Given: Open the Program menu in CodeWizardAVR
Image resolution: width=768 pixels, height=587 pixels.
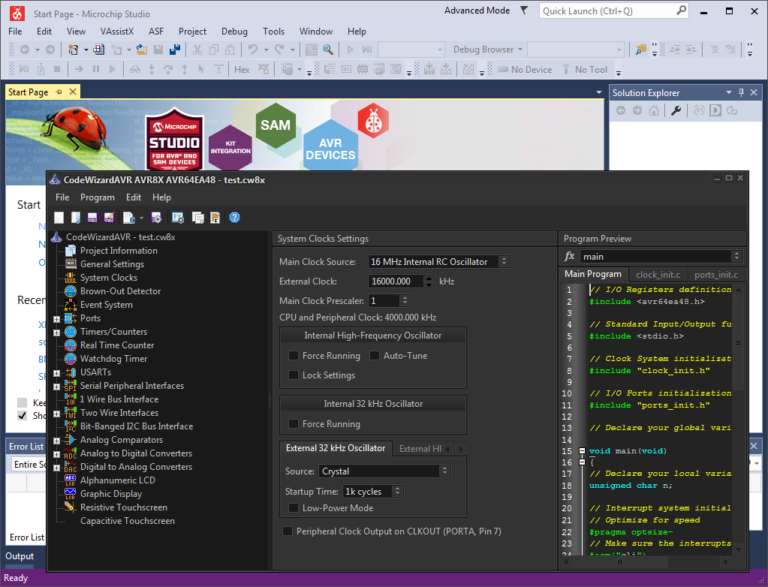Looking at the screenshot, I should pos(97,197).
